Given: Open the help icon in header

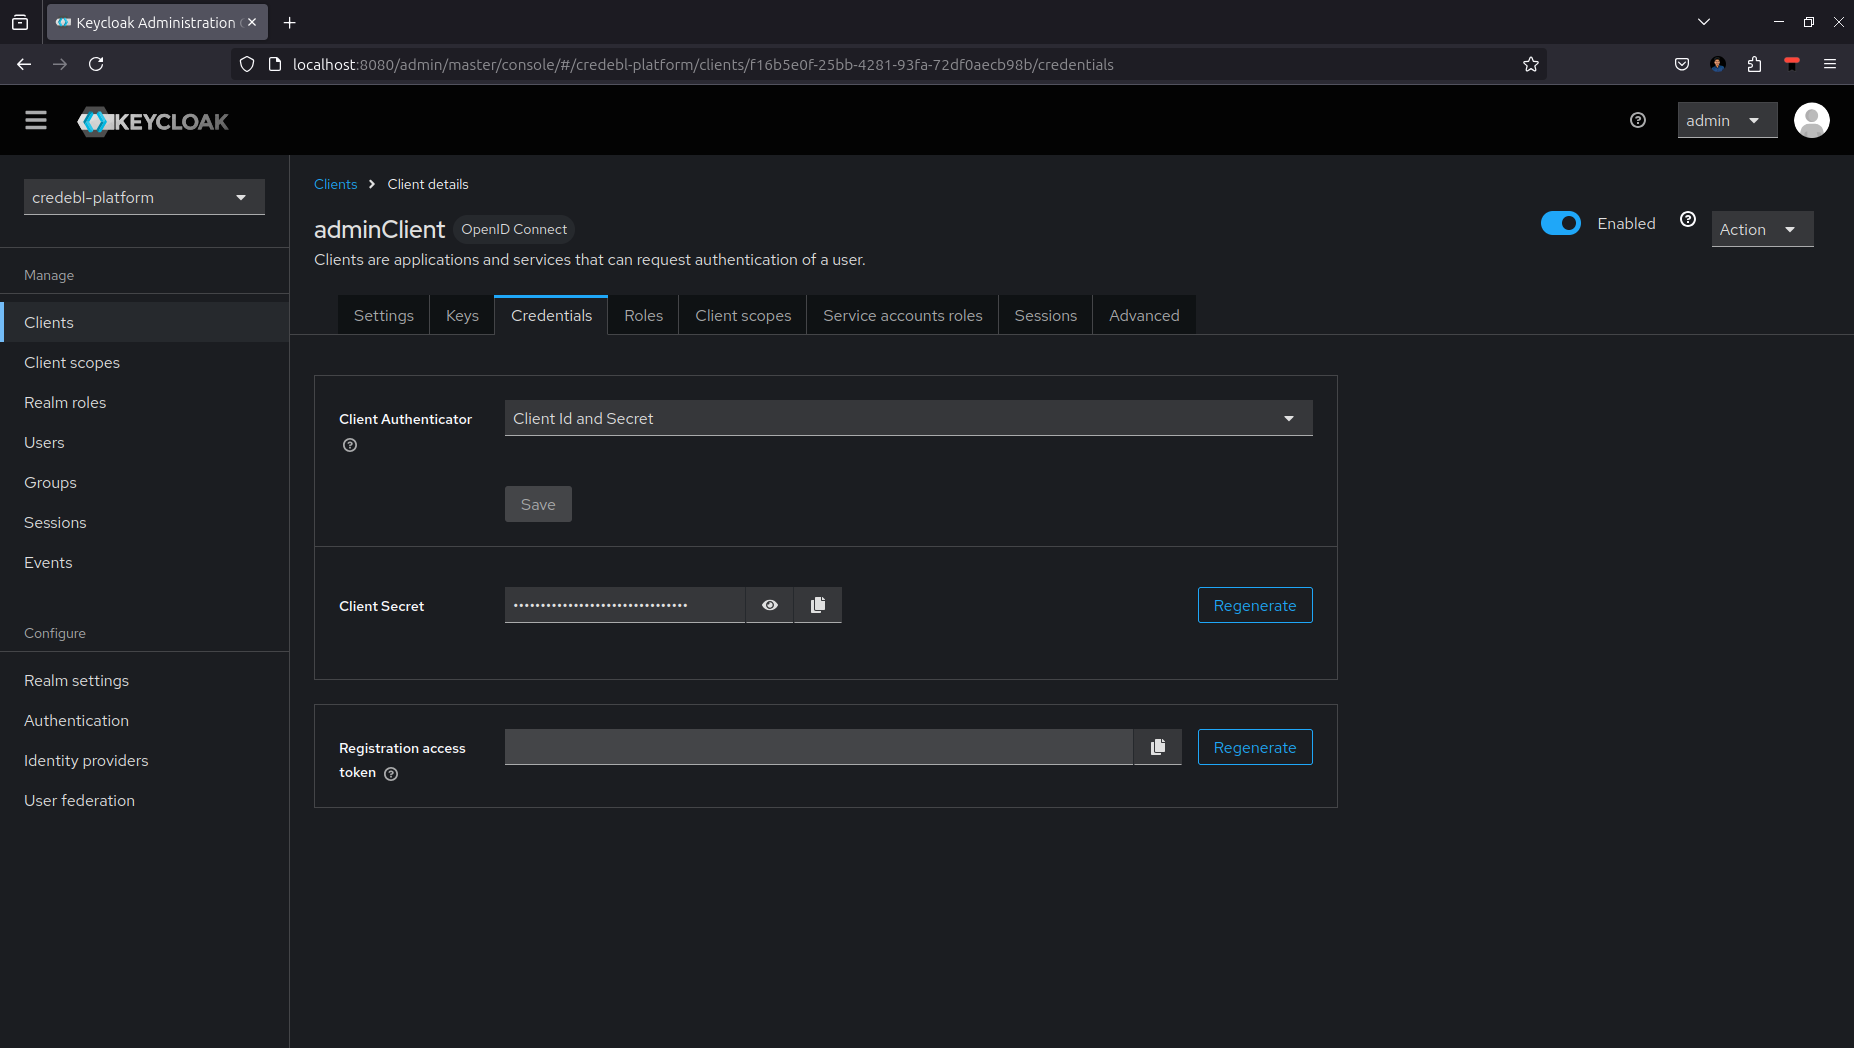Looking at the screenshot, I should (1637, 121).
